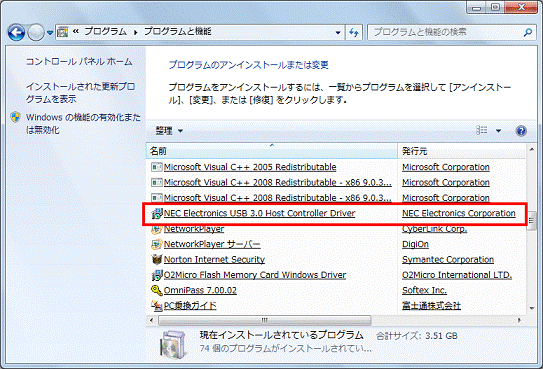Click the PC乗換ガイド icon
Viewport: 543px width, 369px height.
(157, 306)
